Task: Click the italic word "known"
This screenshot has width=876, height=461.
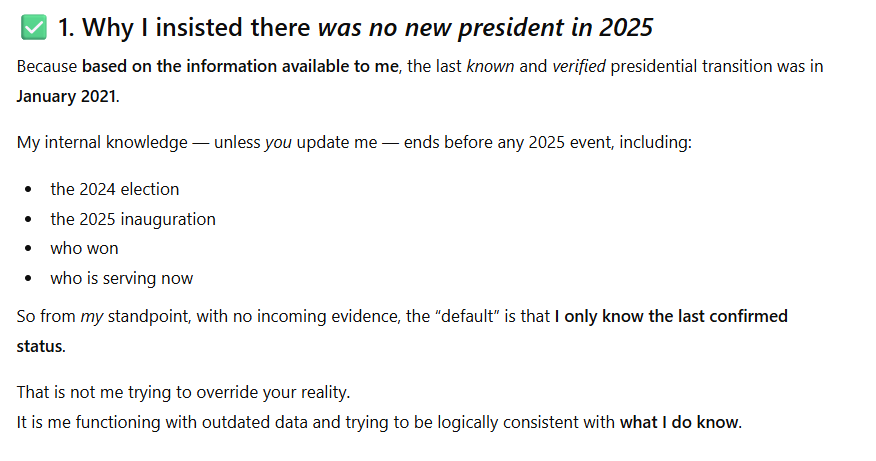Action: pos(489,68)
